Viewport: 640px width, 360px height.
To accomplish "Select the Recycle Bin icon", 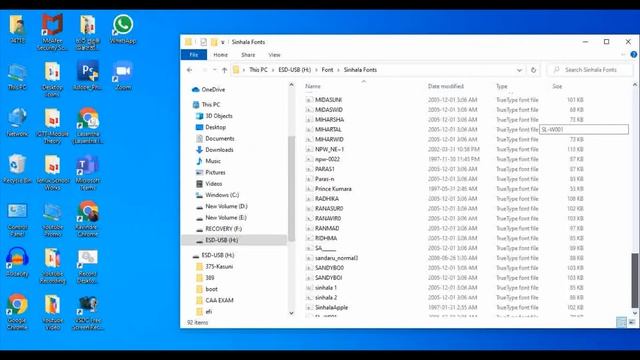I will coord(17,169).
